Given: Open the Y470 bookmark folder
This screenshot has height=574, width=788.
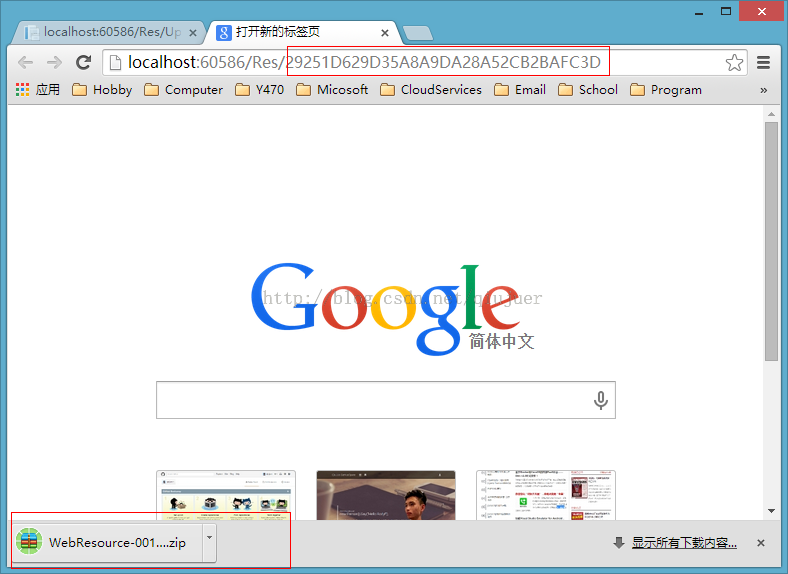Looking at the screenshot, I should click(x=260, y=90).
